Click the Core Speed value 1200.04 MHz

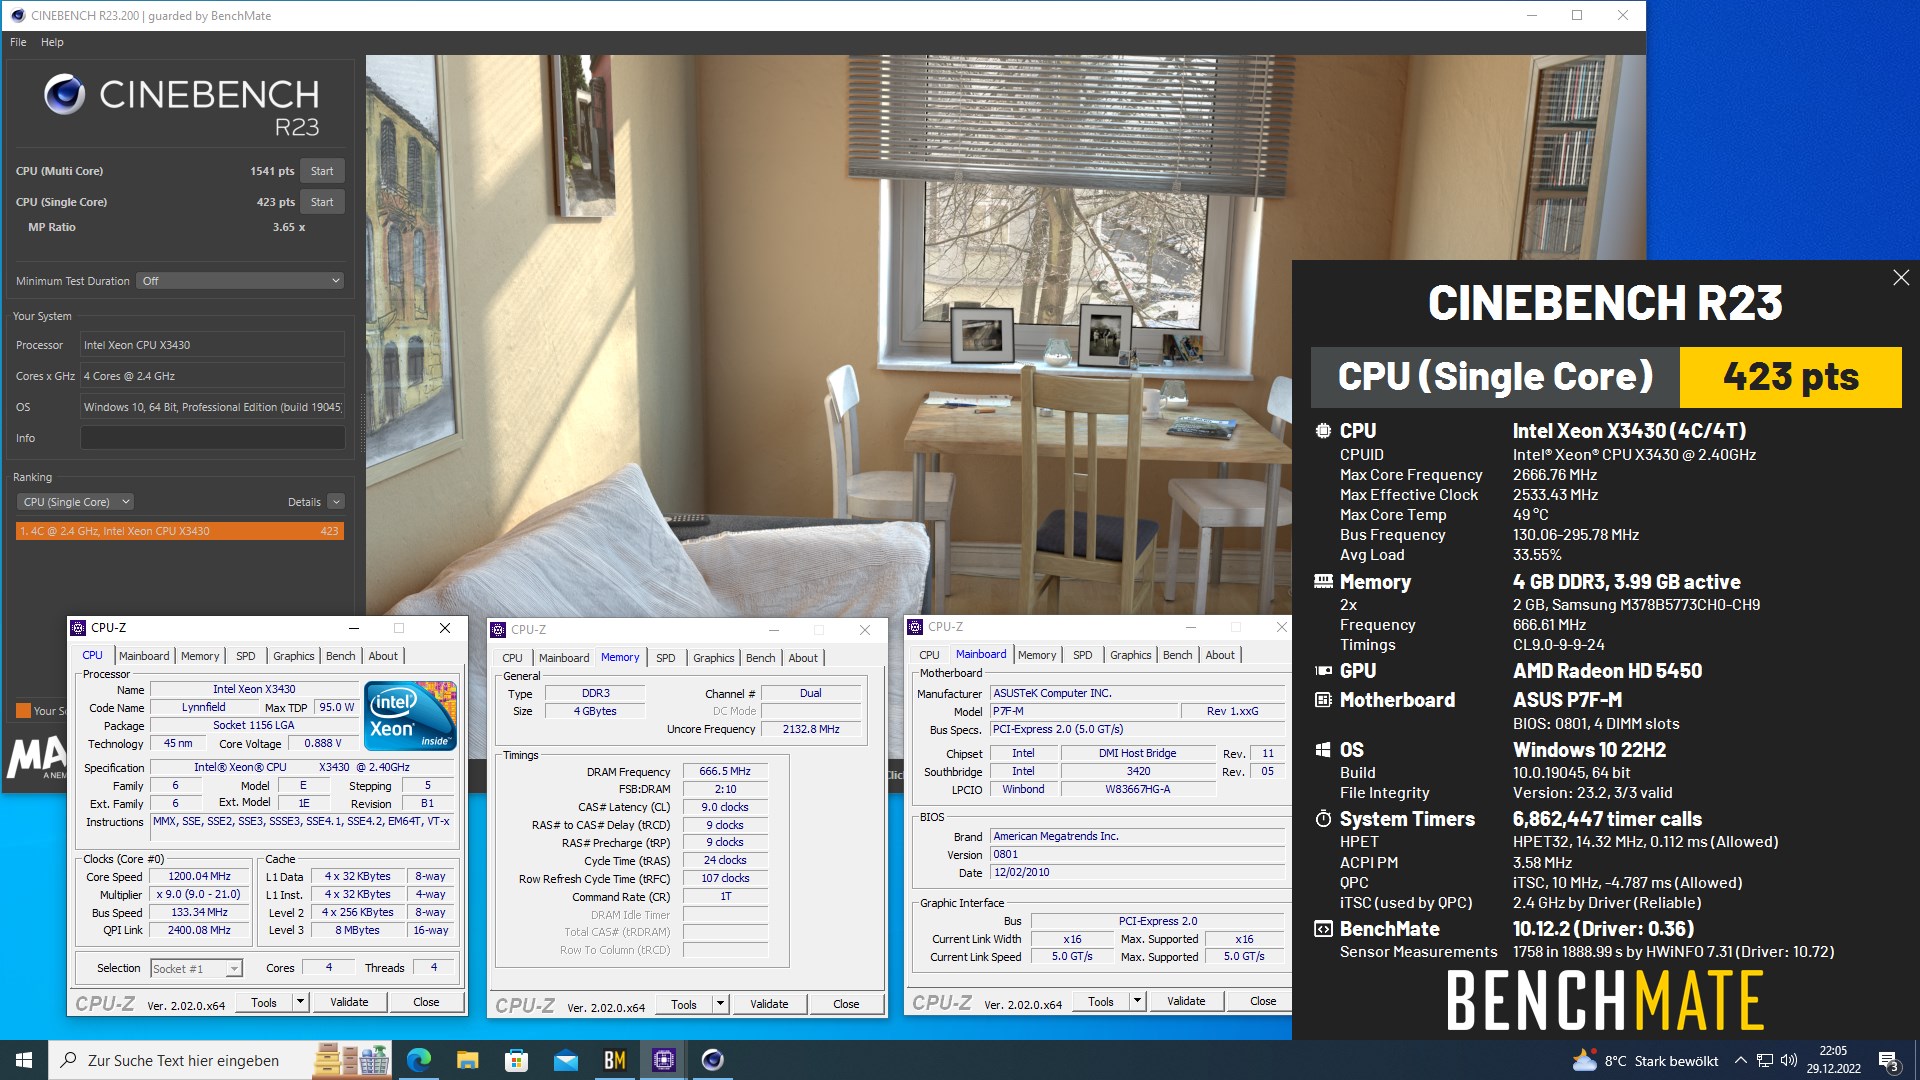pyautogui.click(x=199, y=876)
